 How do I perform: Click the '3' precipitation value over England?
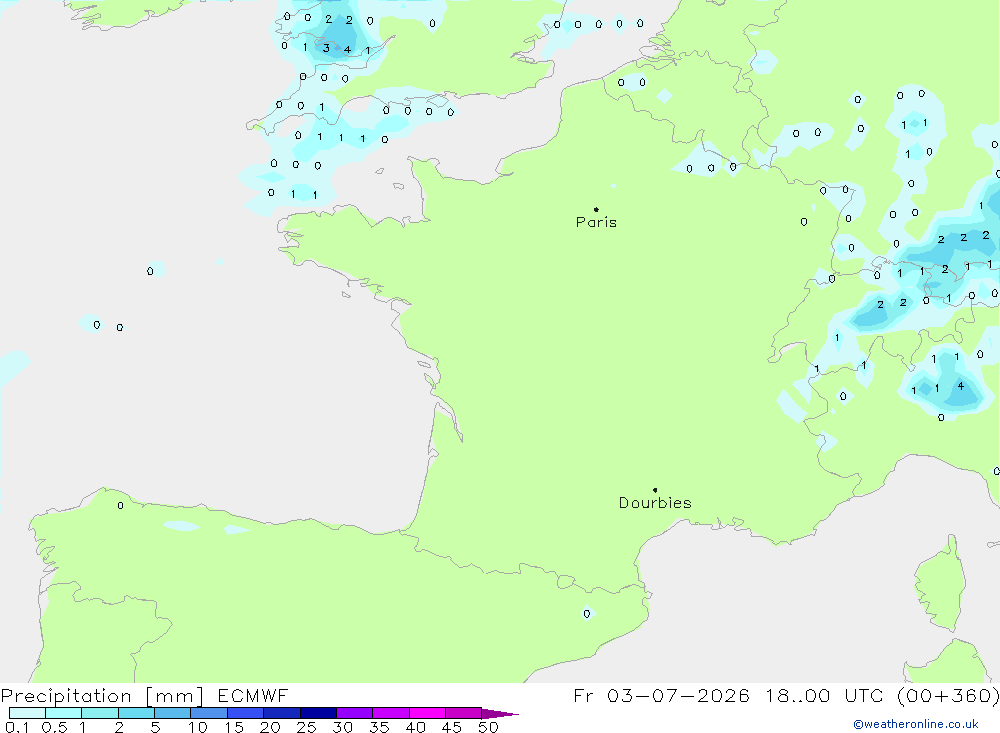pos(326,48)
